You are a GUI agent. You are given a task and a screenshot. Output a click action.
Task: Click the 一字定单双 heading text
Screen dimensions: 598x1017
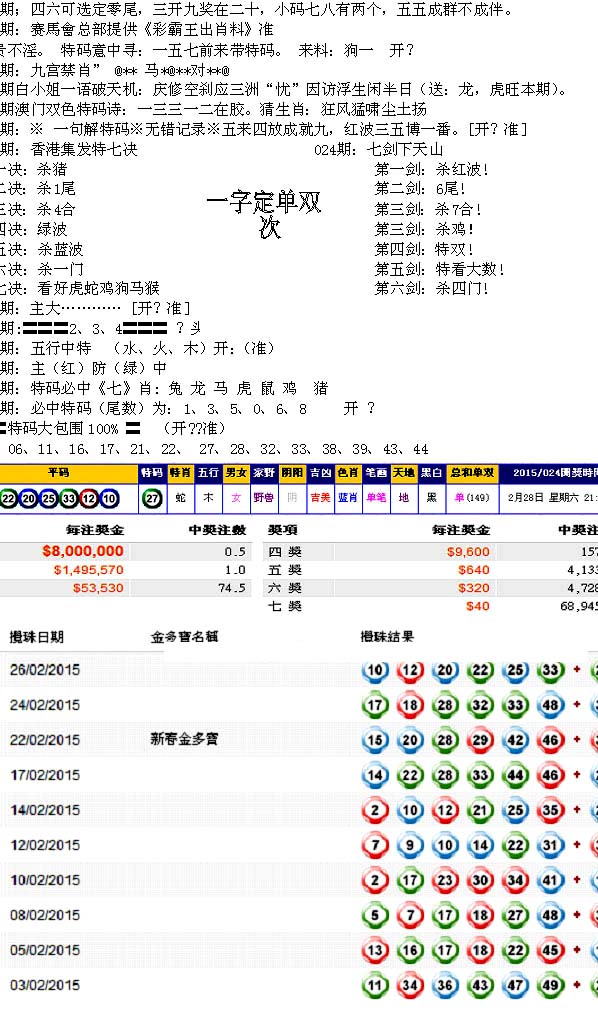point(264,203)
